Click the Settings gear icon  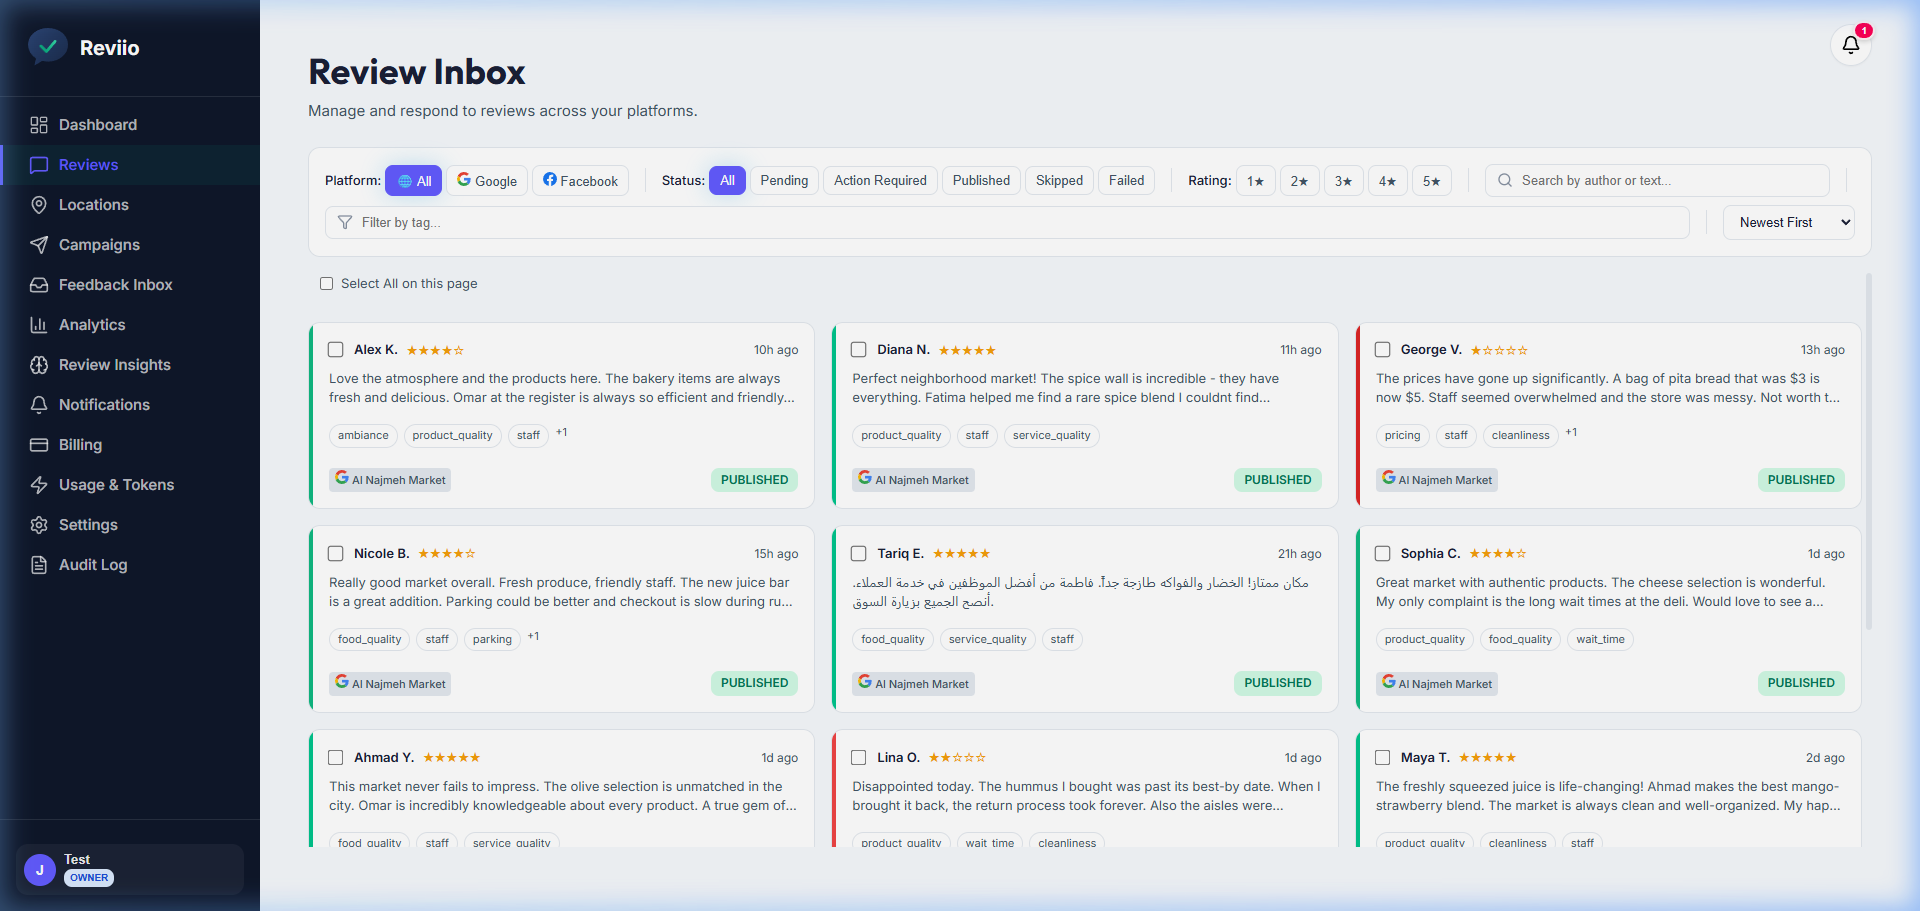(x=39, y=525)
